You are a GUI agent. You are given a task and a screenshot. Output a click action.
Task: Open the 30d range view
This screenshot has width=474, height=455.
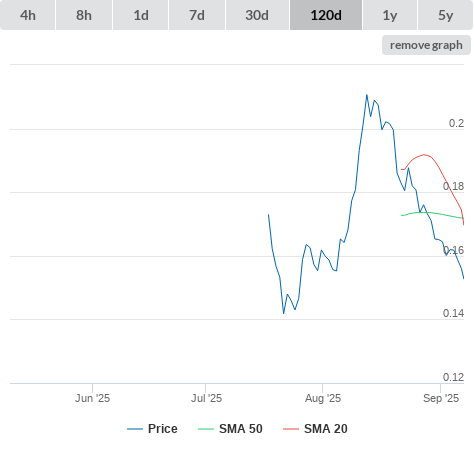257,15
